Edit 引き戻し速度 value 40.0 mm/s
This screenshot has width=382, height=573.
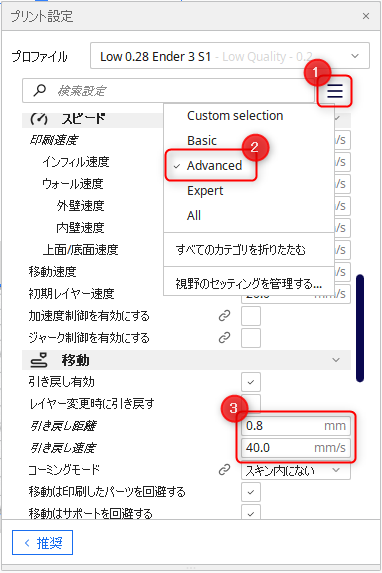[x=296, y=448]
